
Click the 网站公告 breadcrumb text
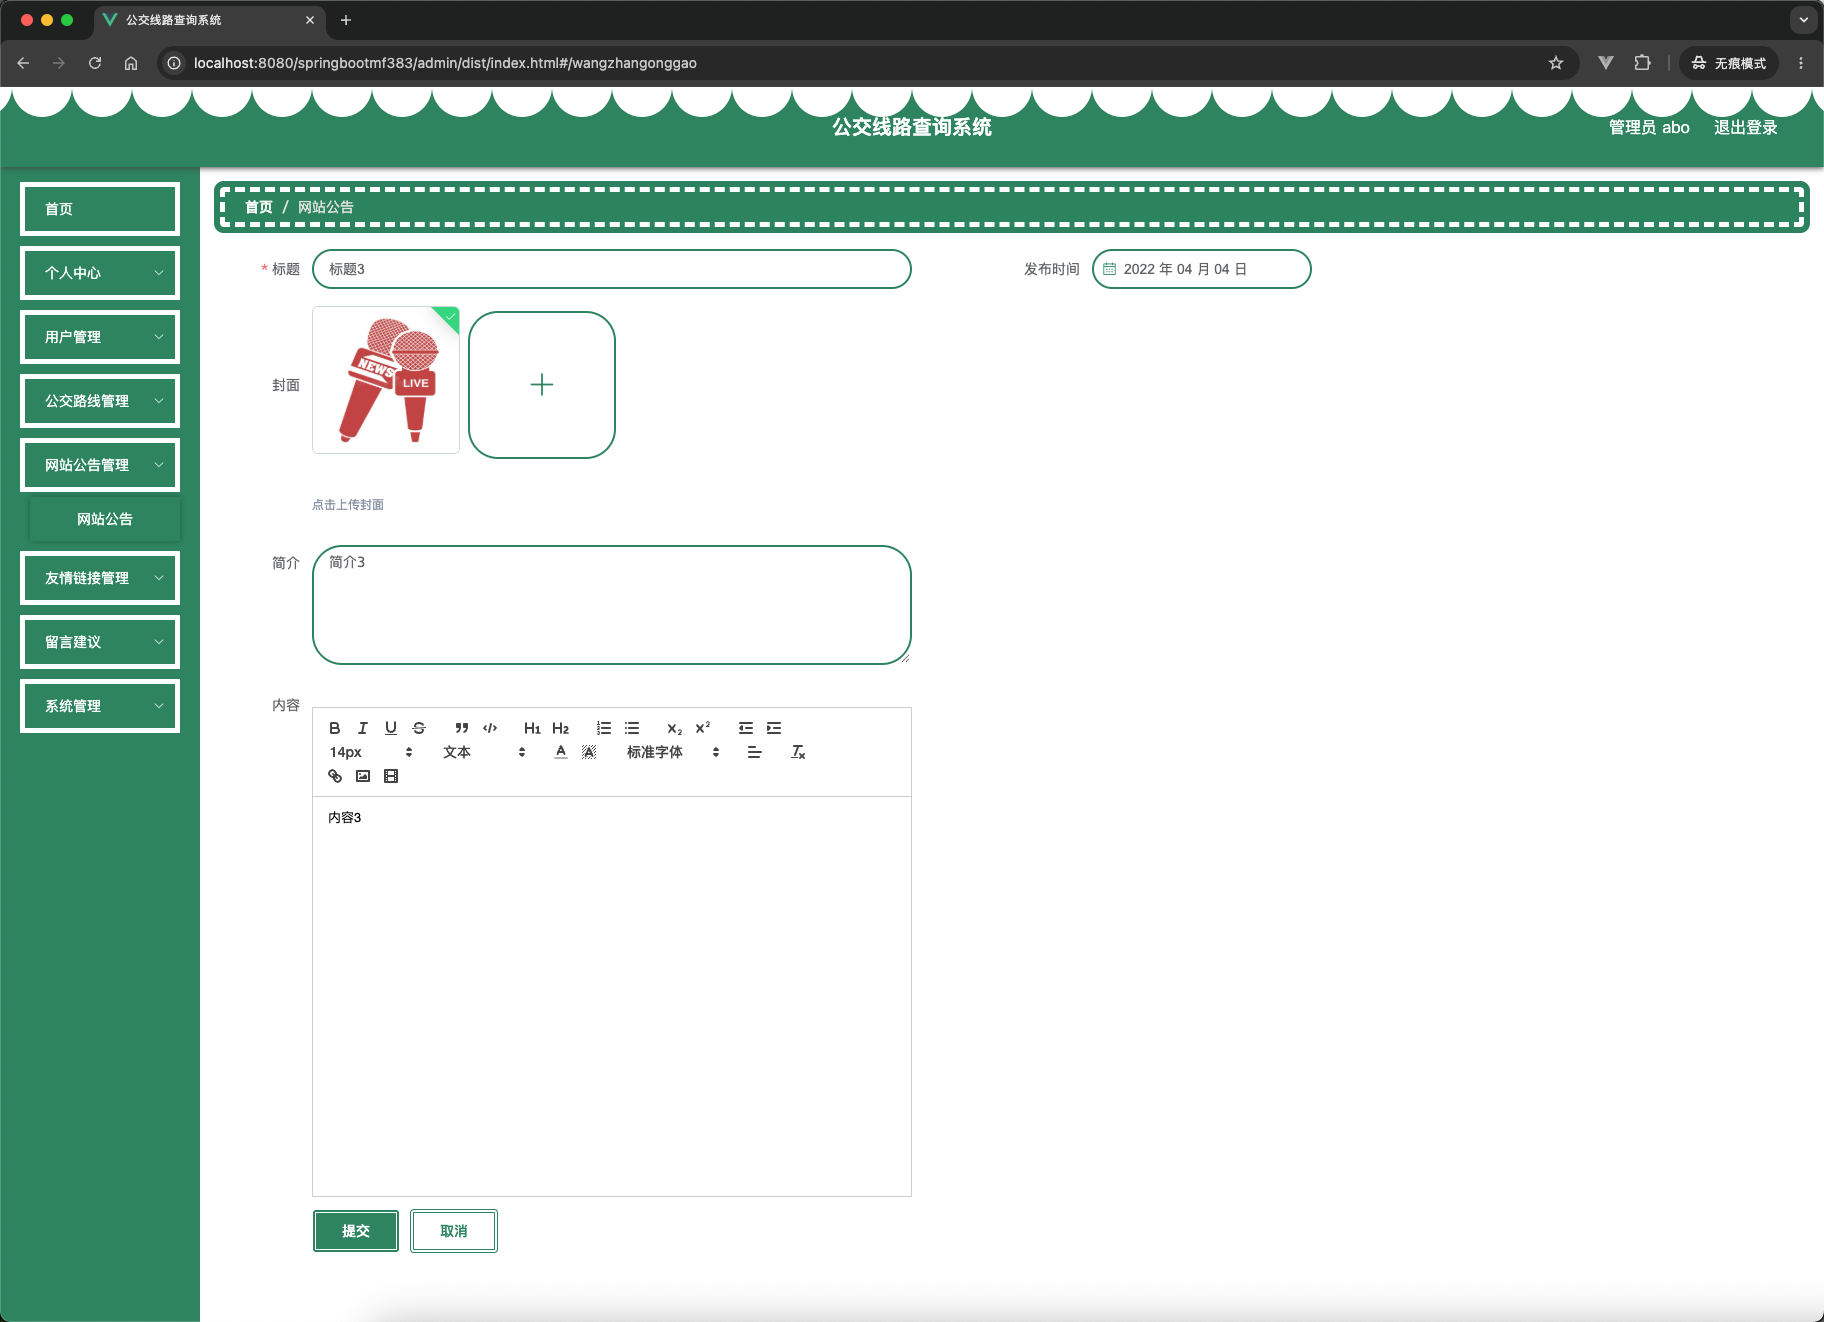click(326, 207)
